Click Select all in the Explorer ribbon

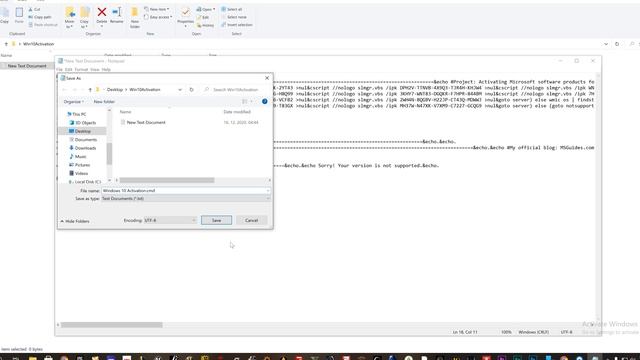[x=232, y=9]
